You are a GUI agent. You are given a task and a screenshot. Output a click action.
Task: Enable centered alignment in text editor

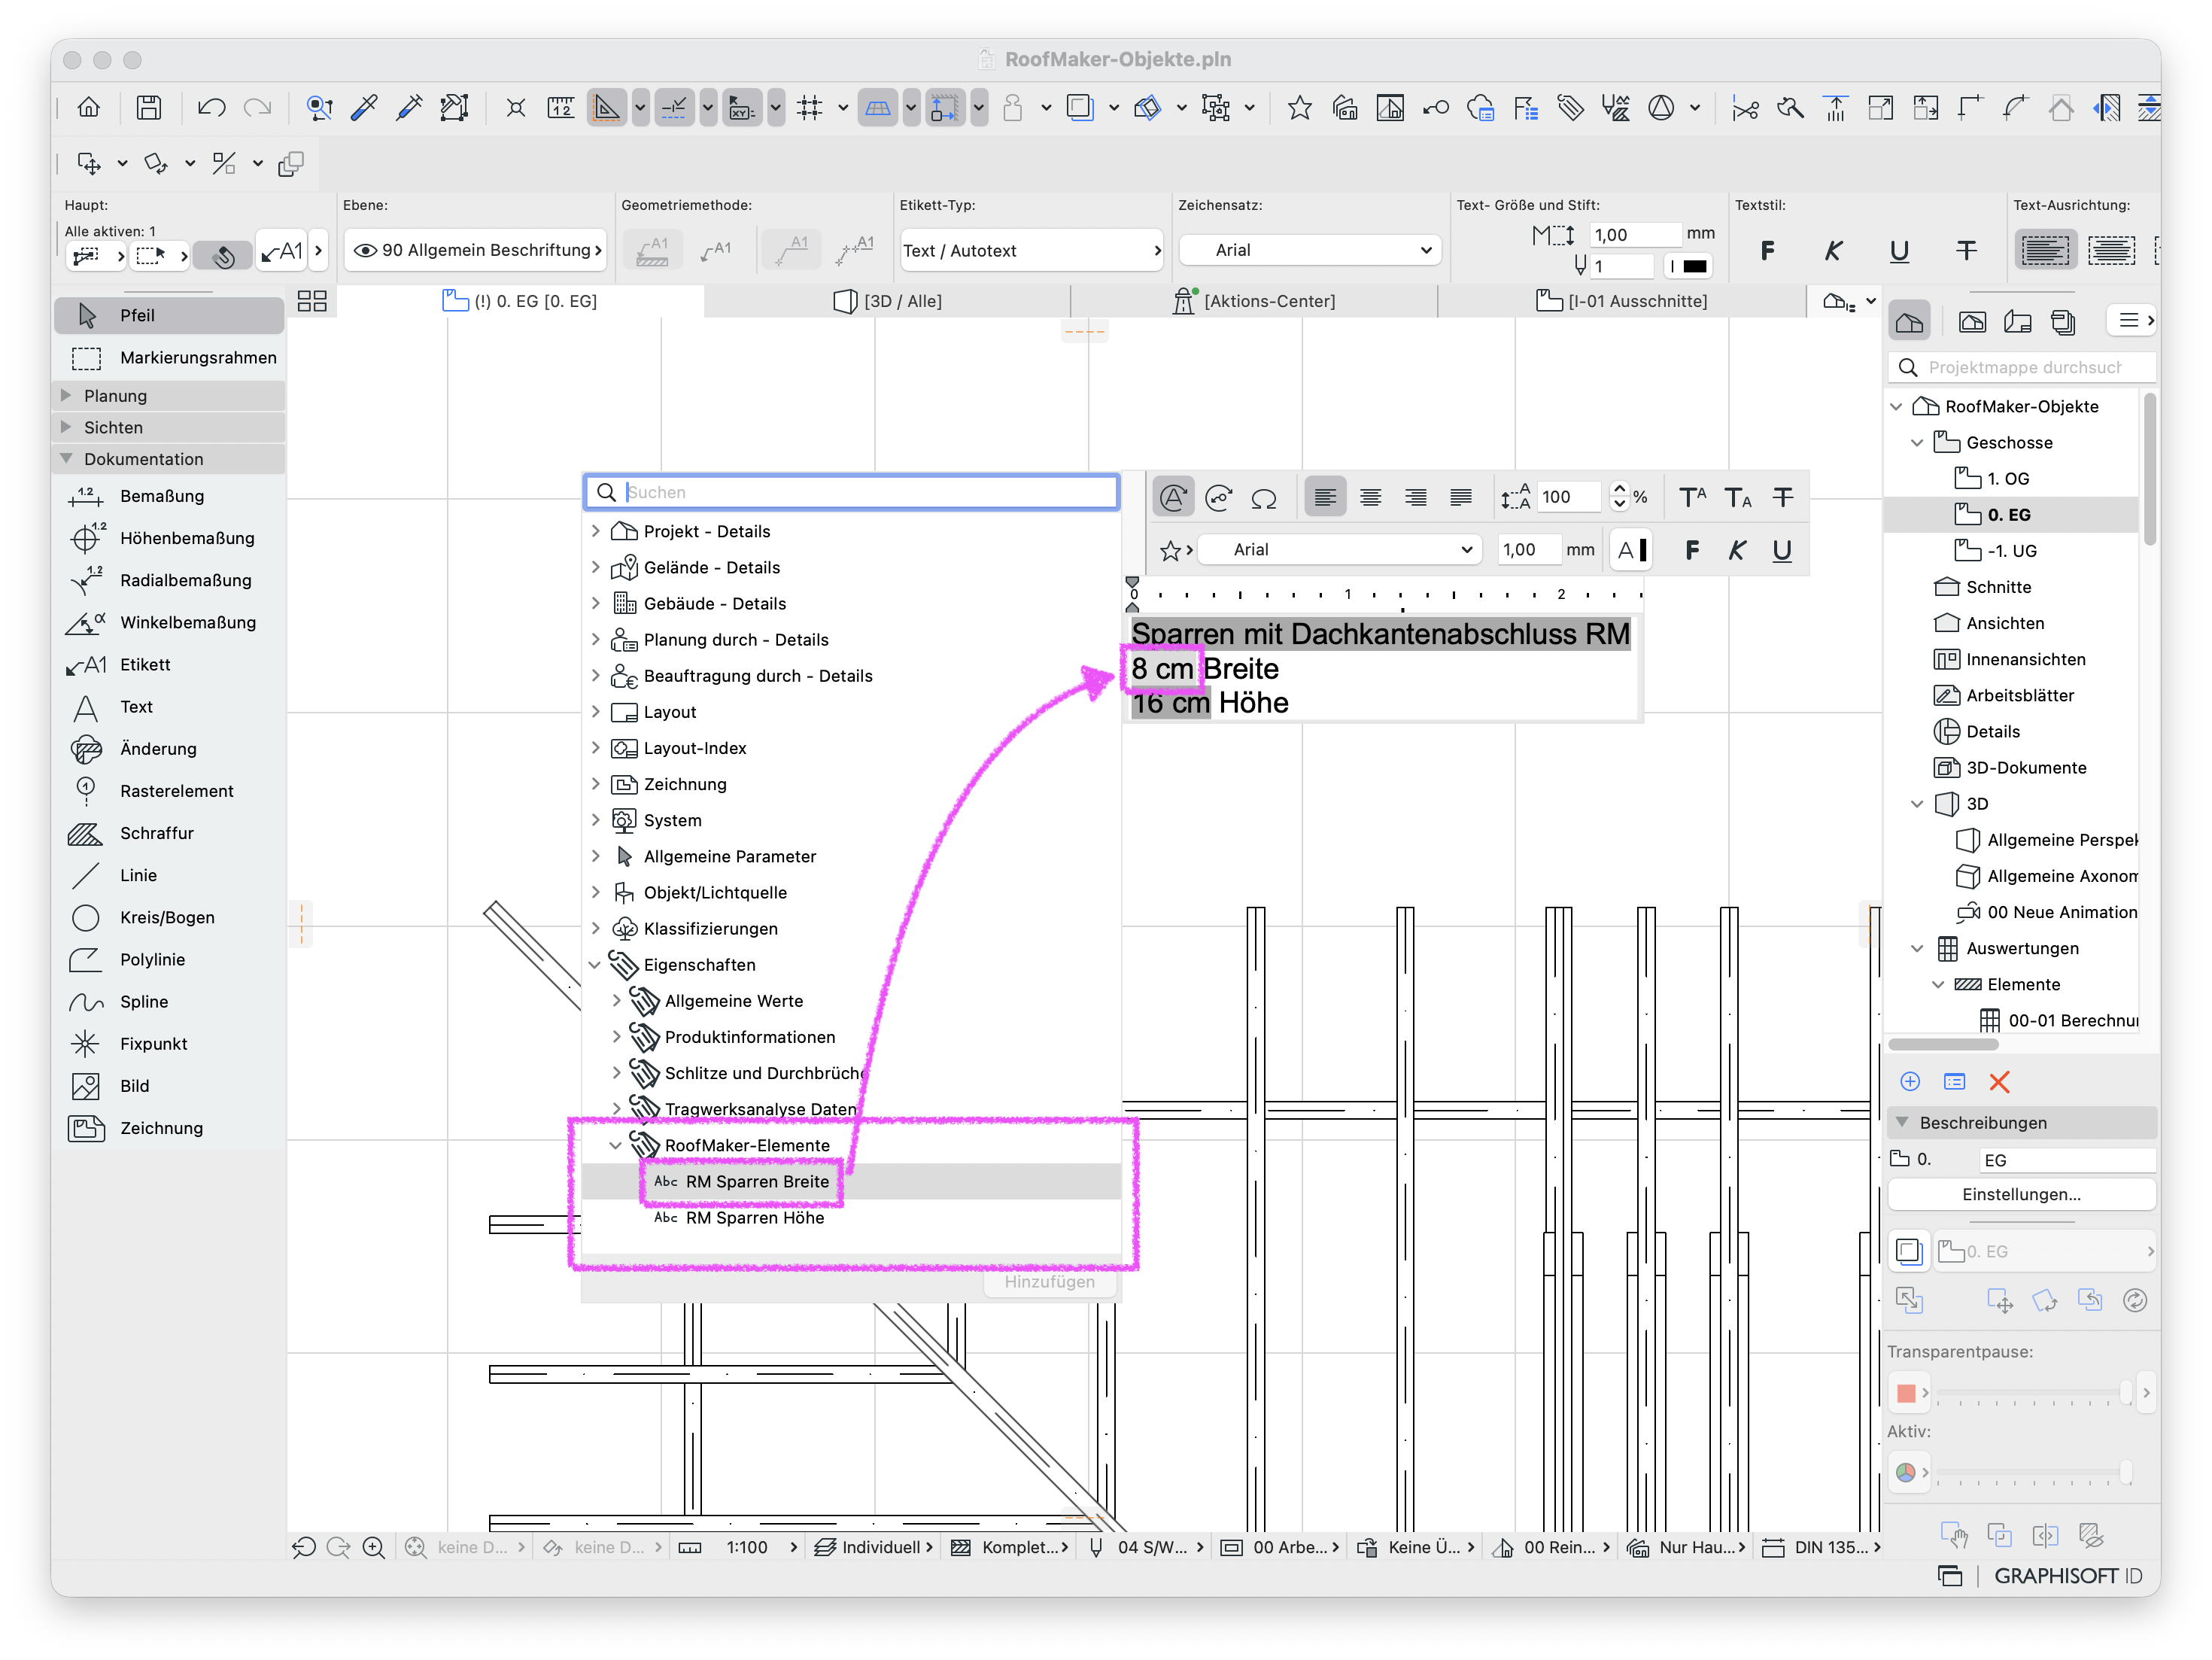tap(1370, 497)
